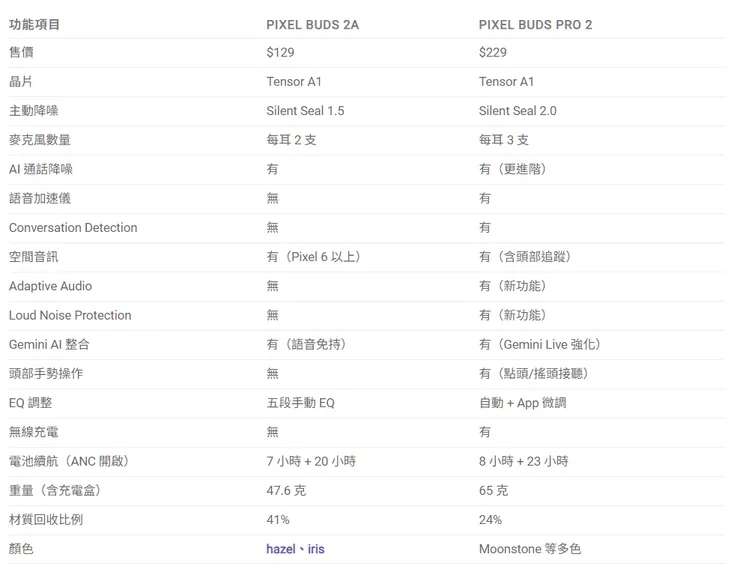Screen dimensions: 740x565
Task: Click Tensor A1 in the Pixel Buds Pro 2 column
Action: 506,82
